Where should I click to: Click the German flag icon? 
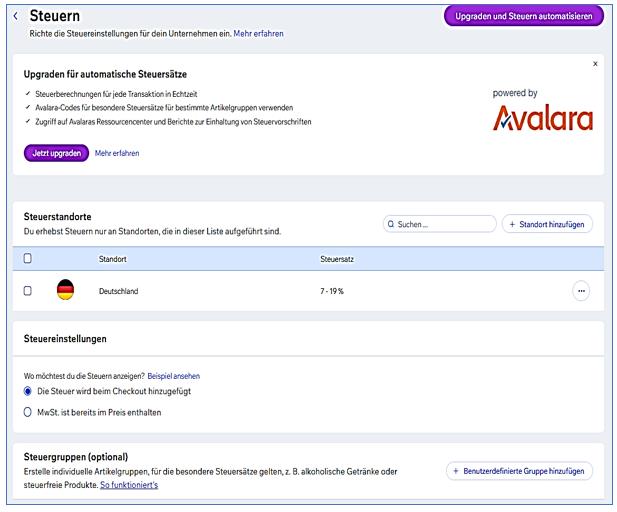coord(66,291)
